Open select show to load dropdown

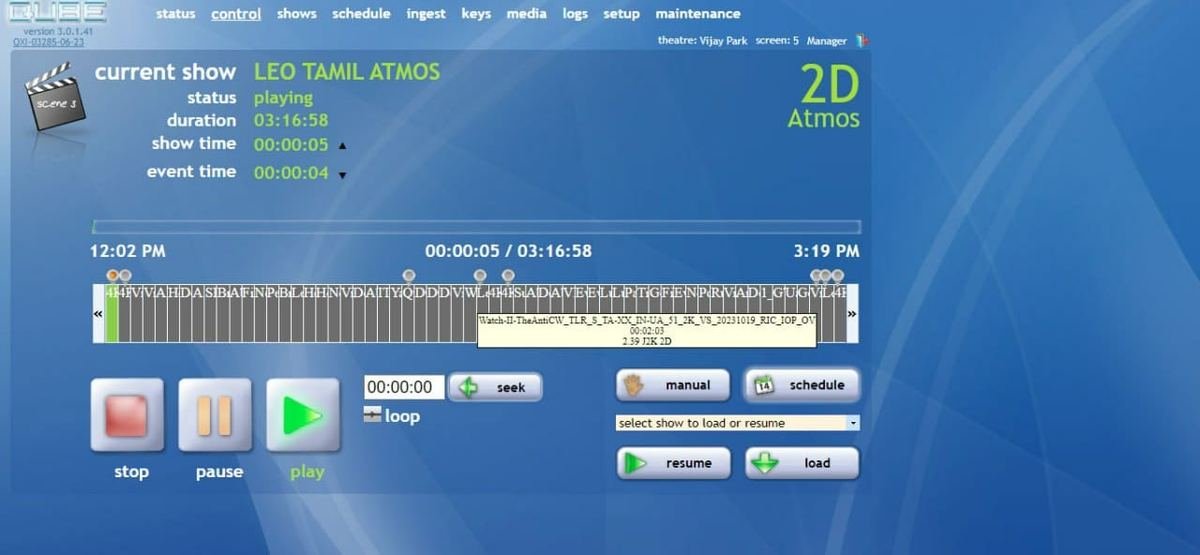click(x=737, y=423)
